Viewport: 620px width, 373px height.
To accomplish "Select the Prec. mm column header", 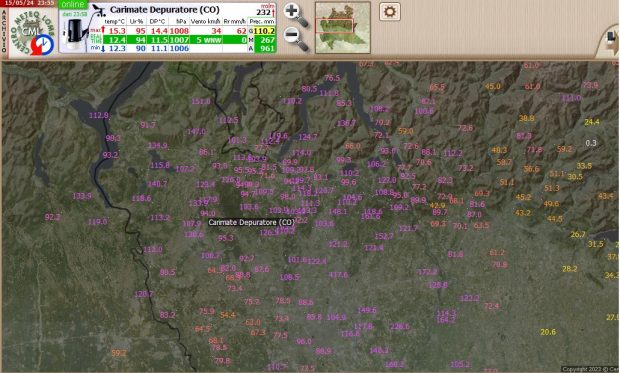I will point(262,21).
